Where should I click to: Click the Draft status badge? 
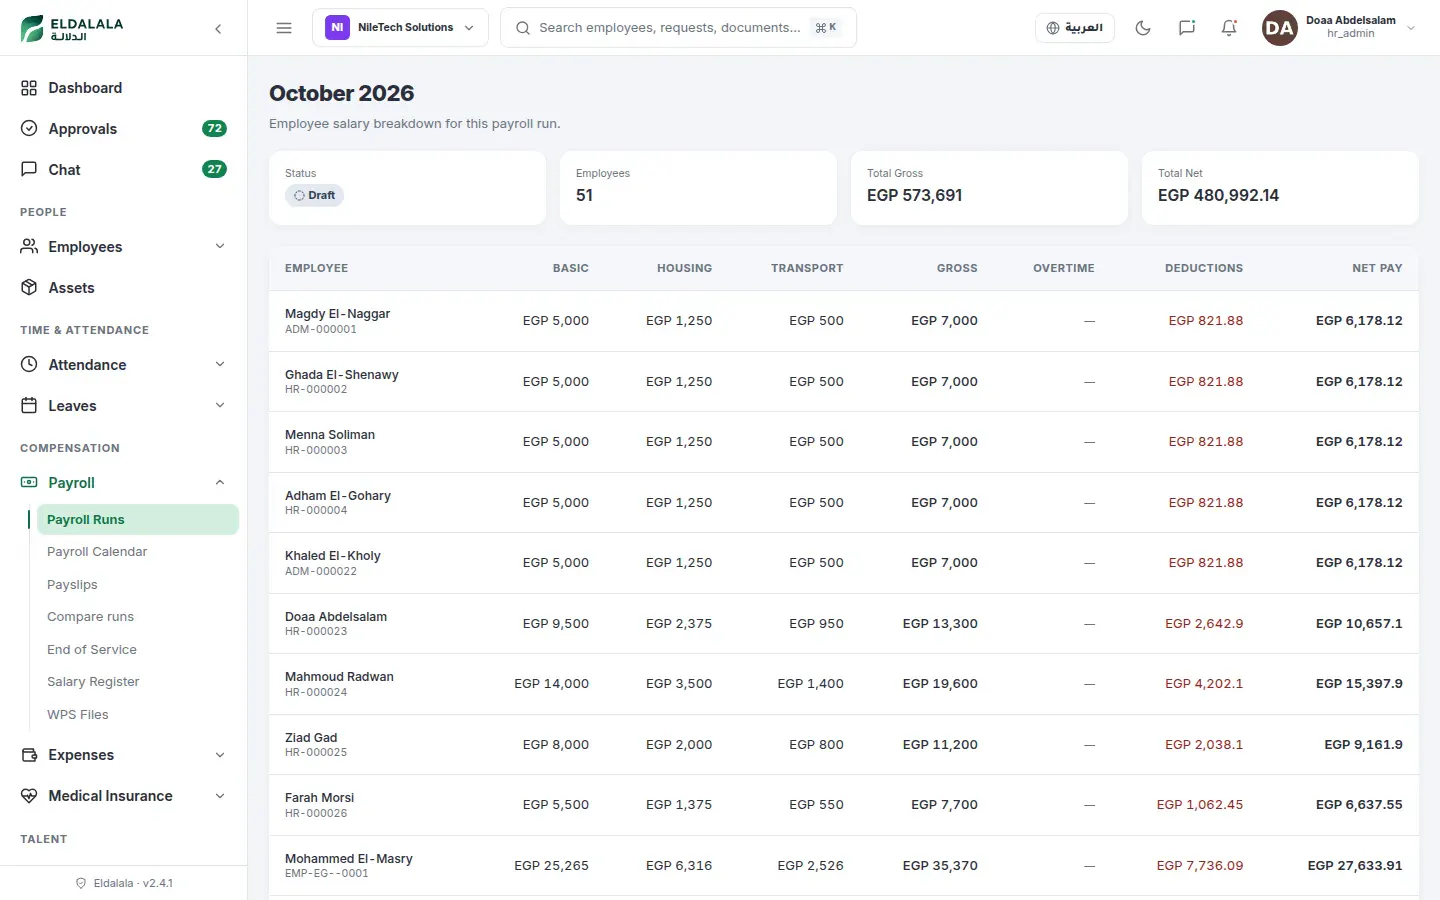point(314,195)
